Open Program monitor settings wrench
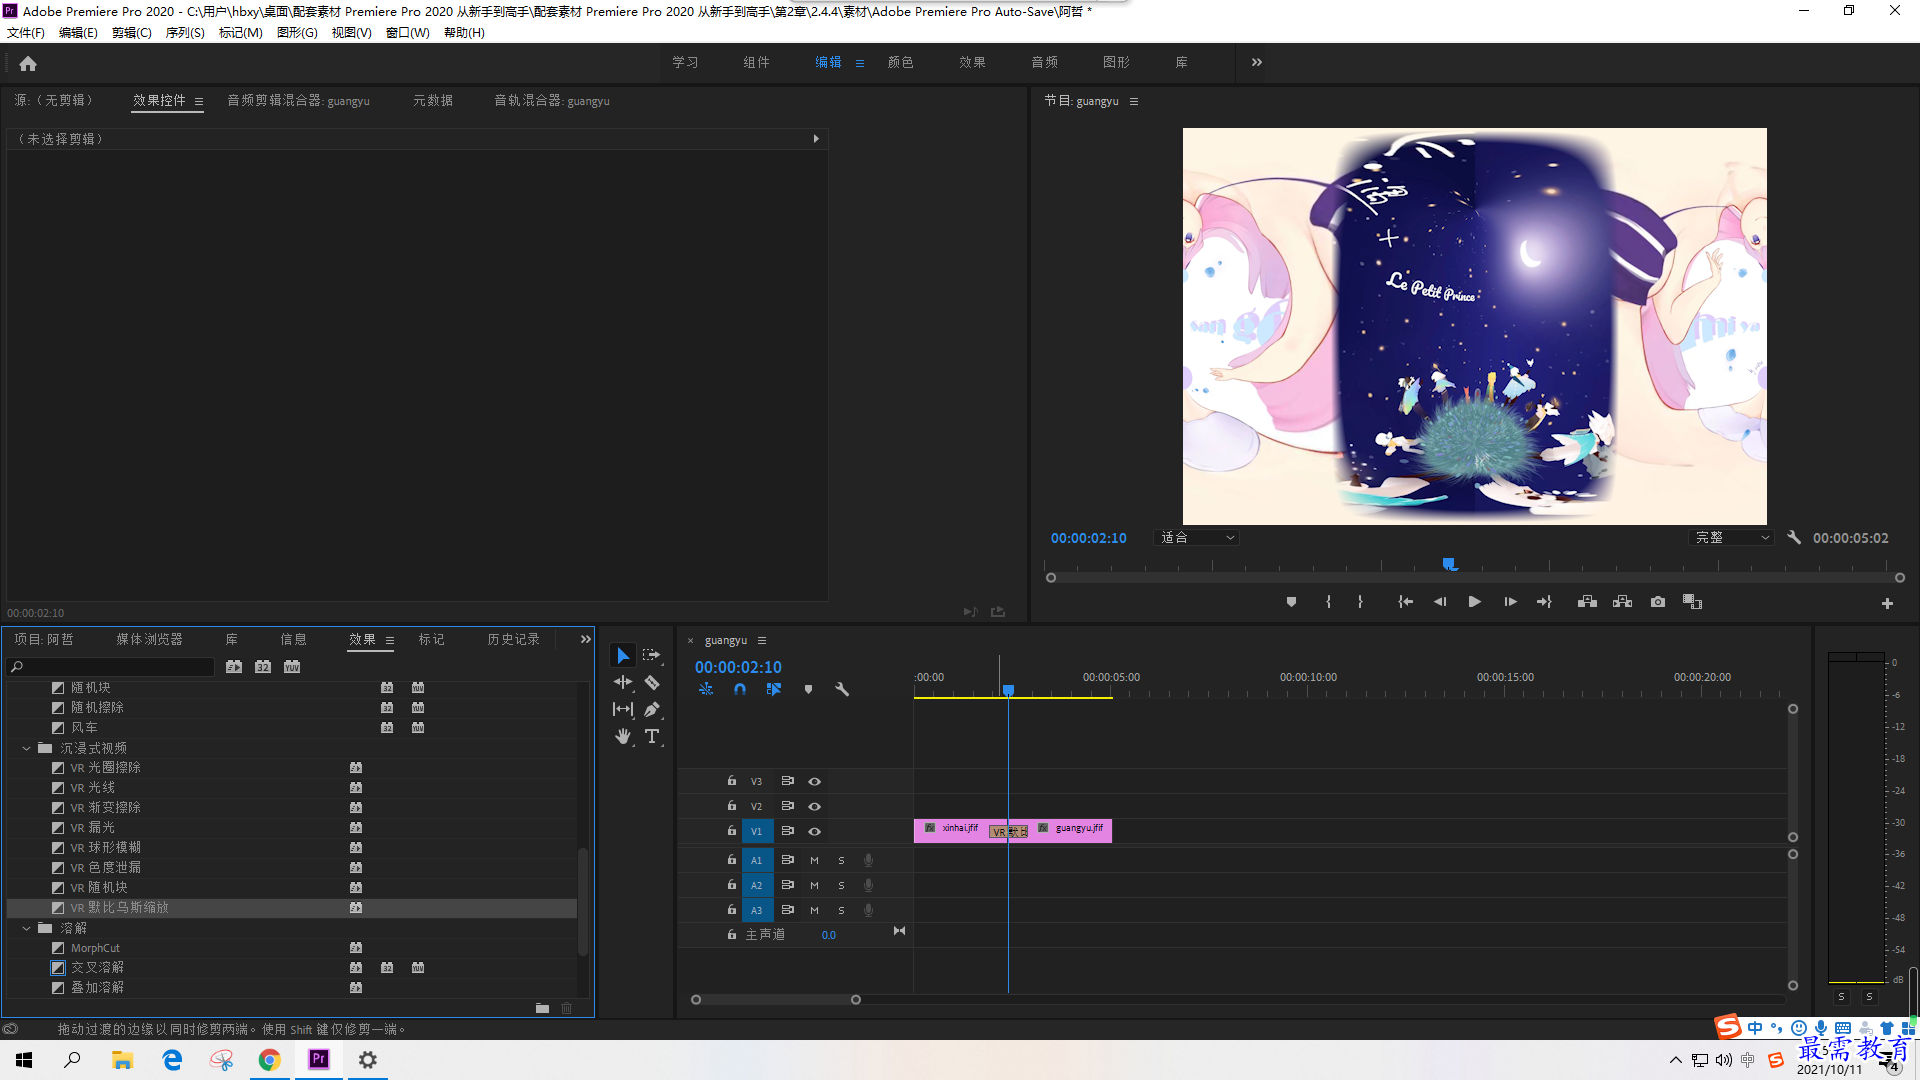The image size is (1920, 1080). 1794,537
